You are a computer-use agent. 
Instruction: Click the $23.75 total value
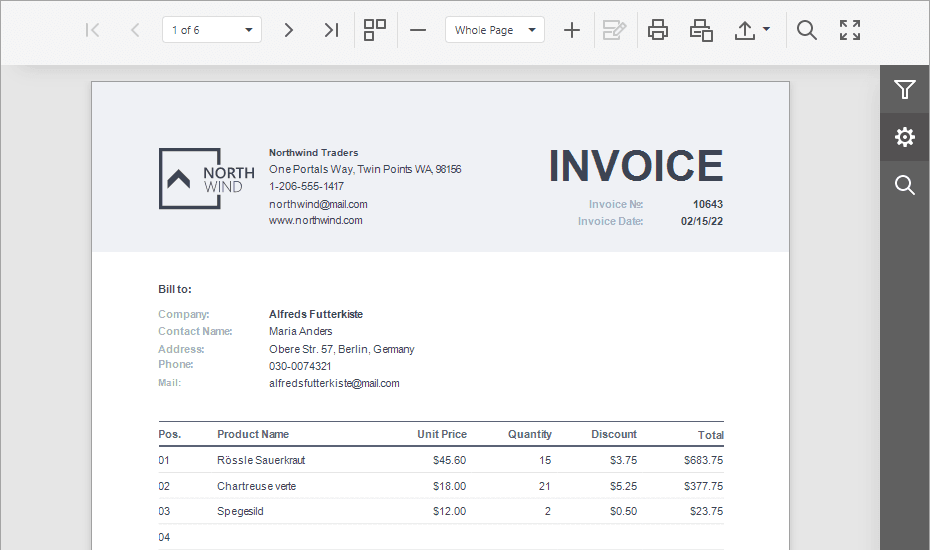[x=706, y=511]
